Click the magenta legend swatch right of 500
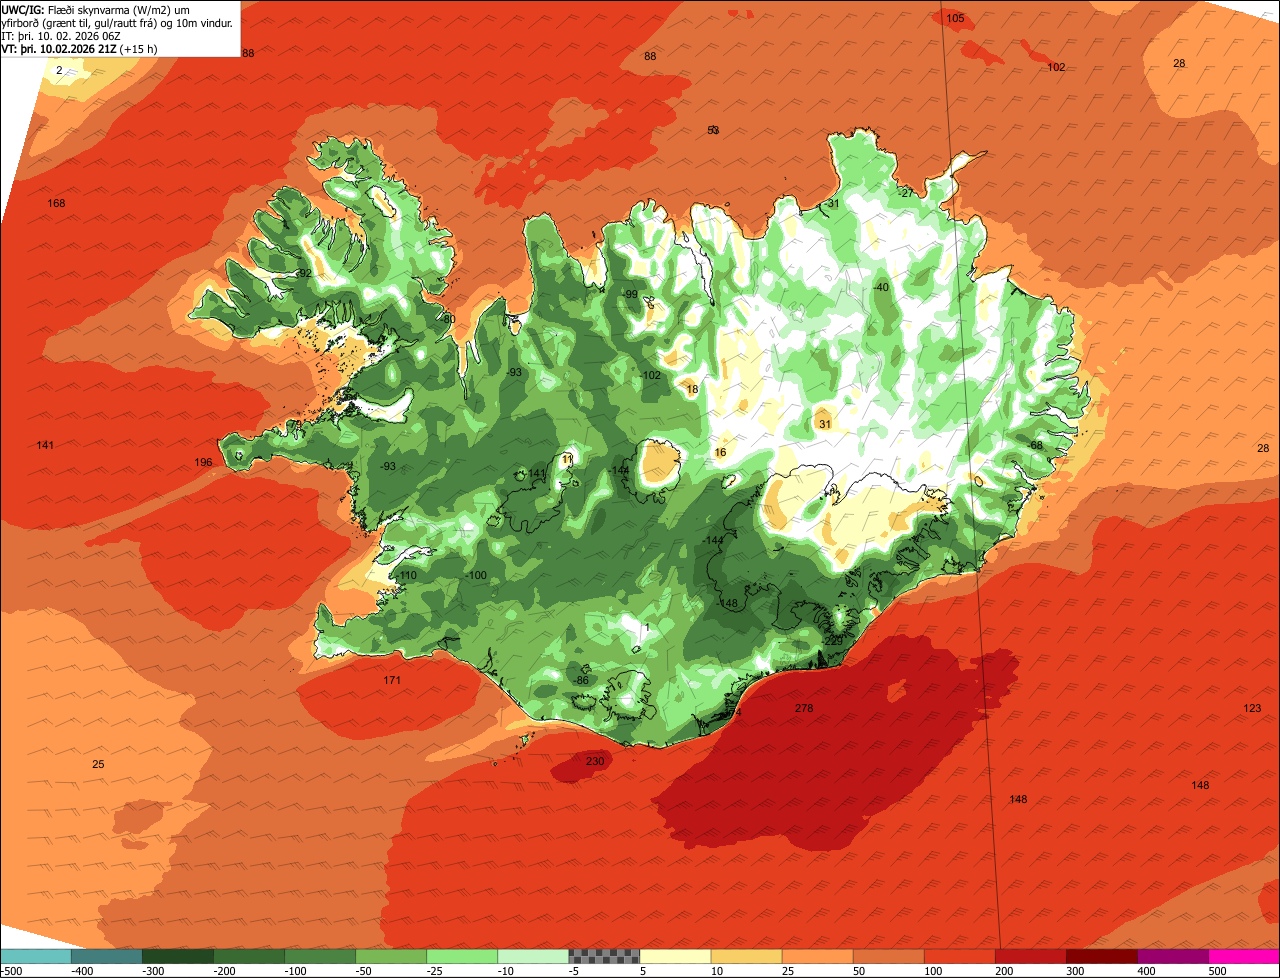The width and height of the screenshot is (1280, 978). pos(1244,956)
